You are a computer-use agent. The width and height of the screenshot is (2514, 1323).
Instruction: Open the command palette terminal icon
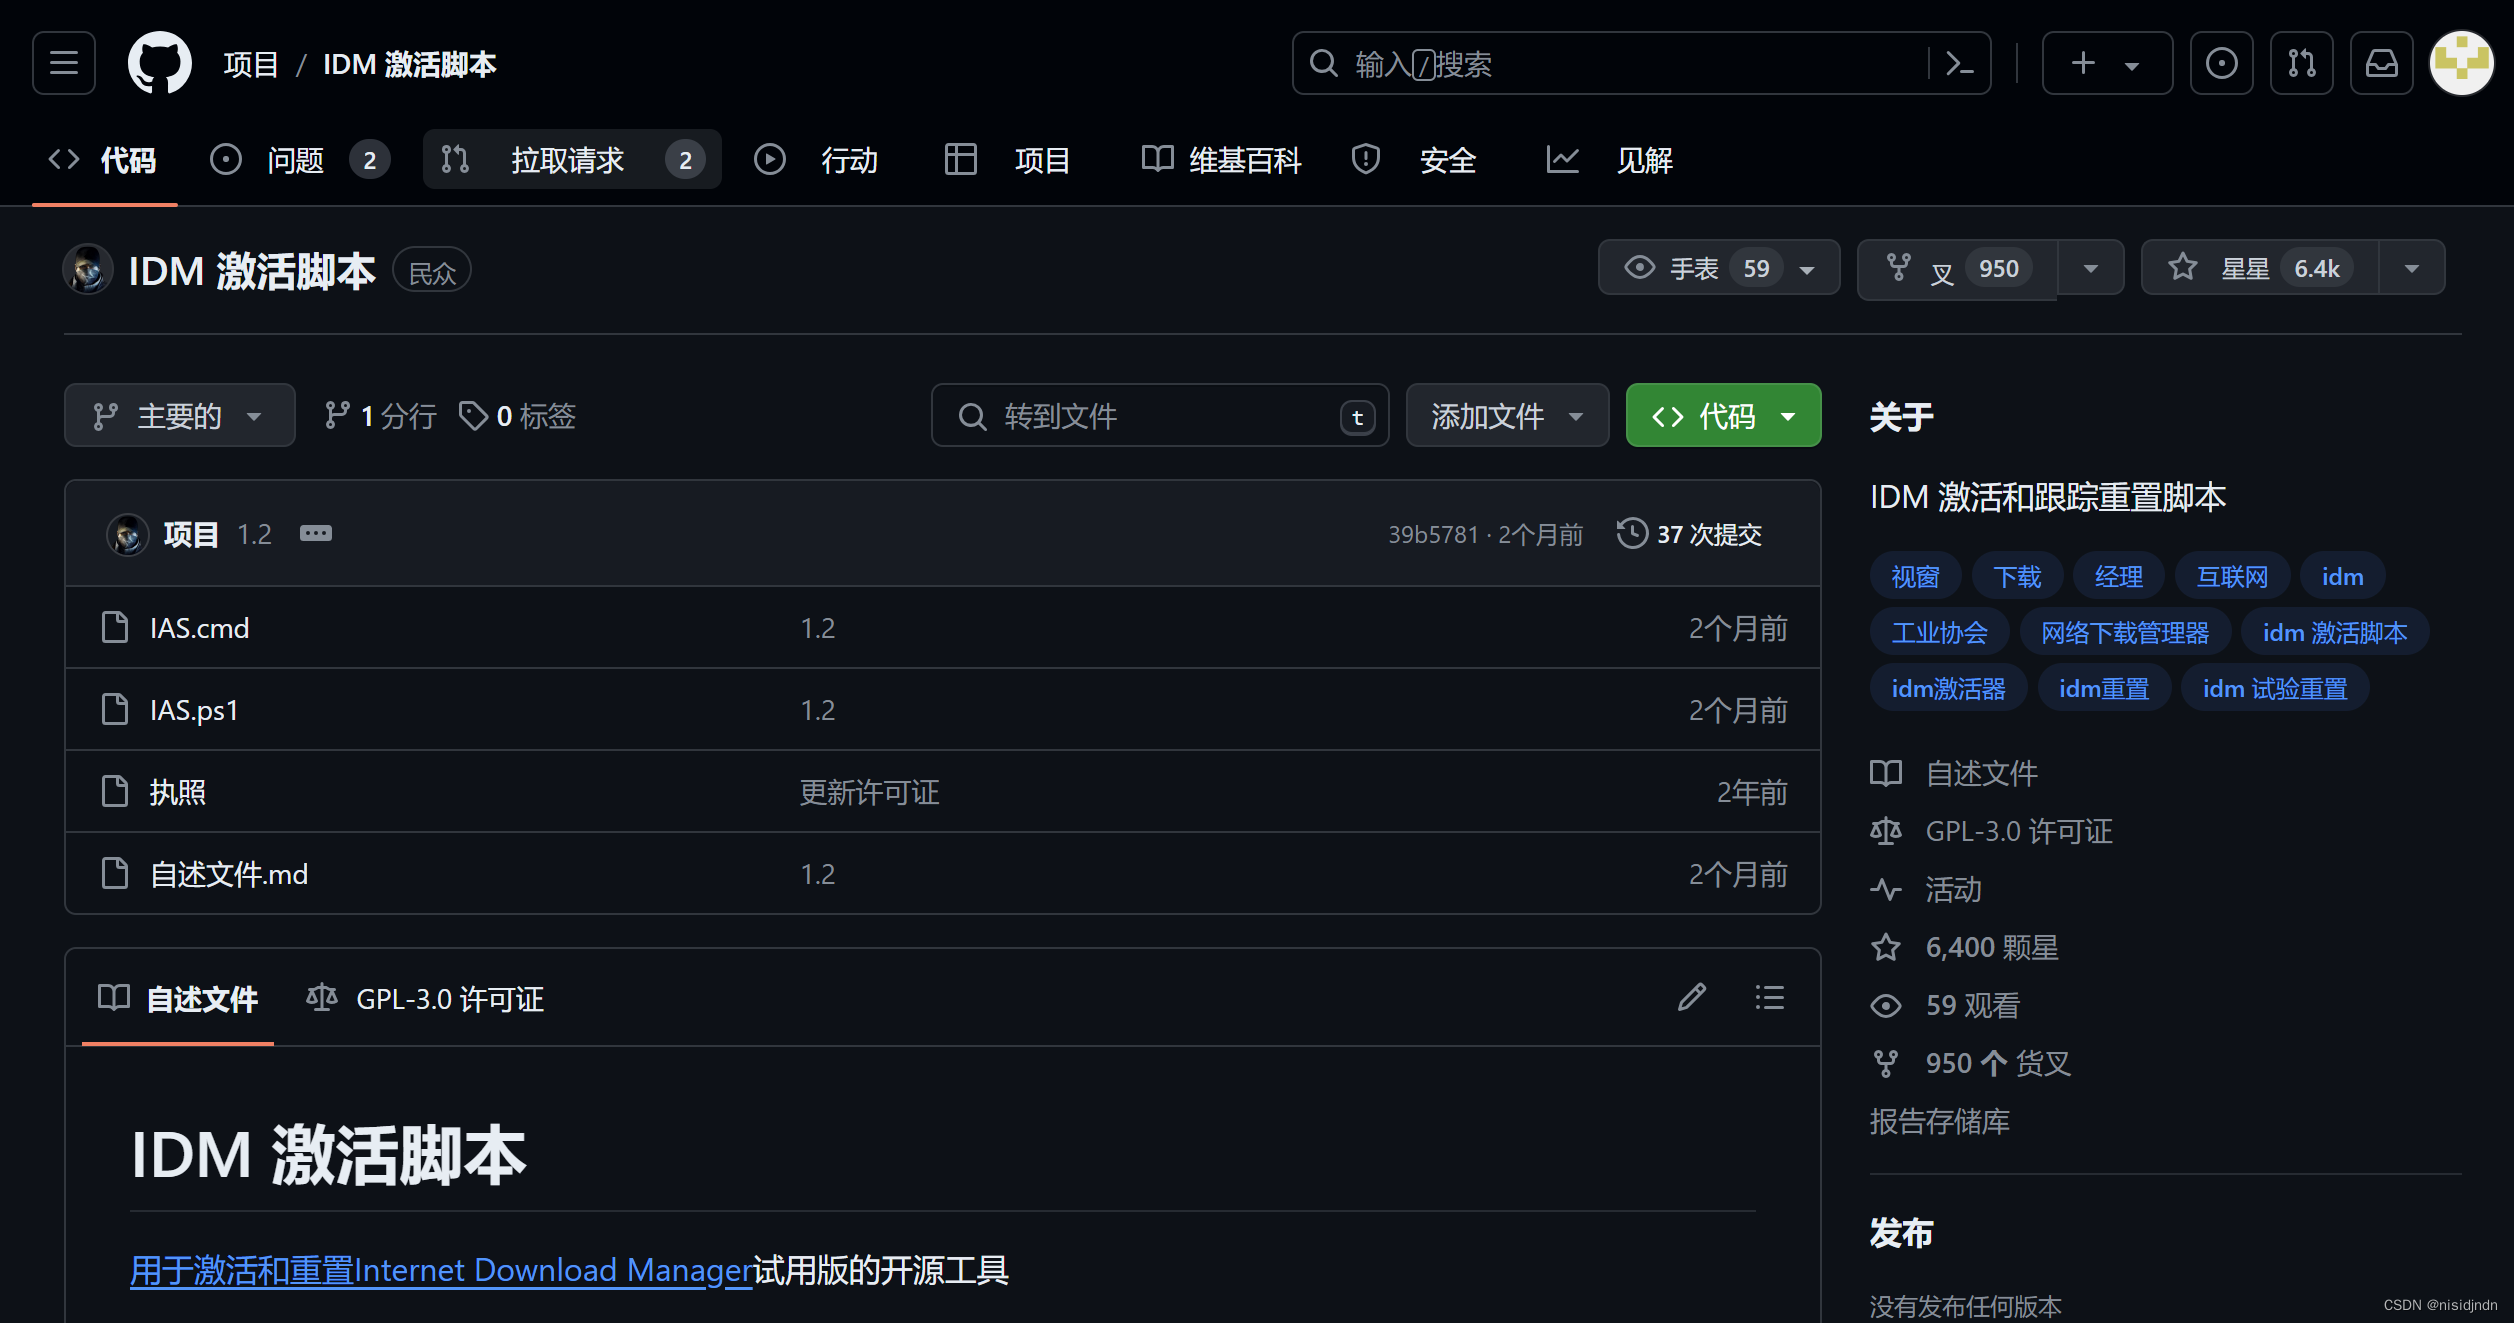[1959, 62]
